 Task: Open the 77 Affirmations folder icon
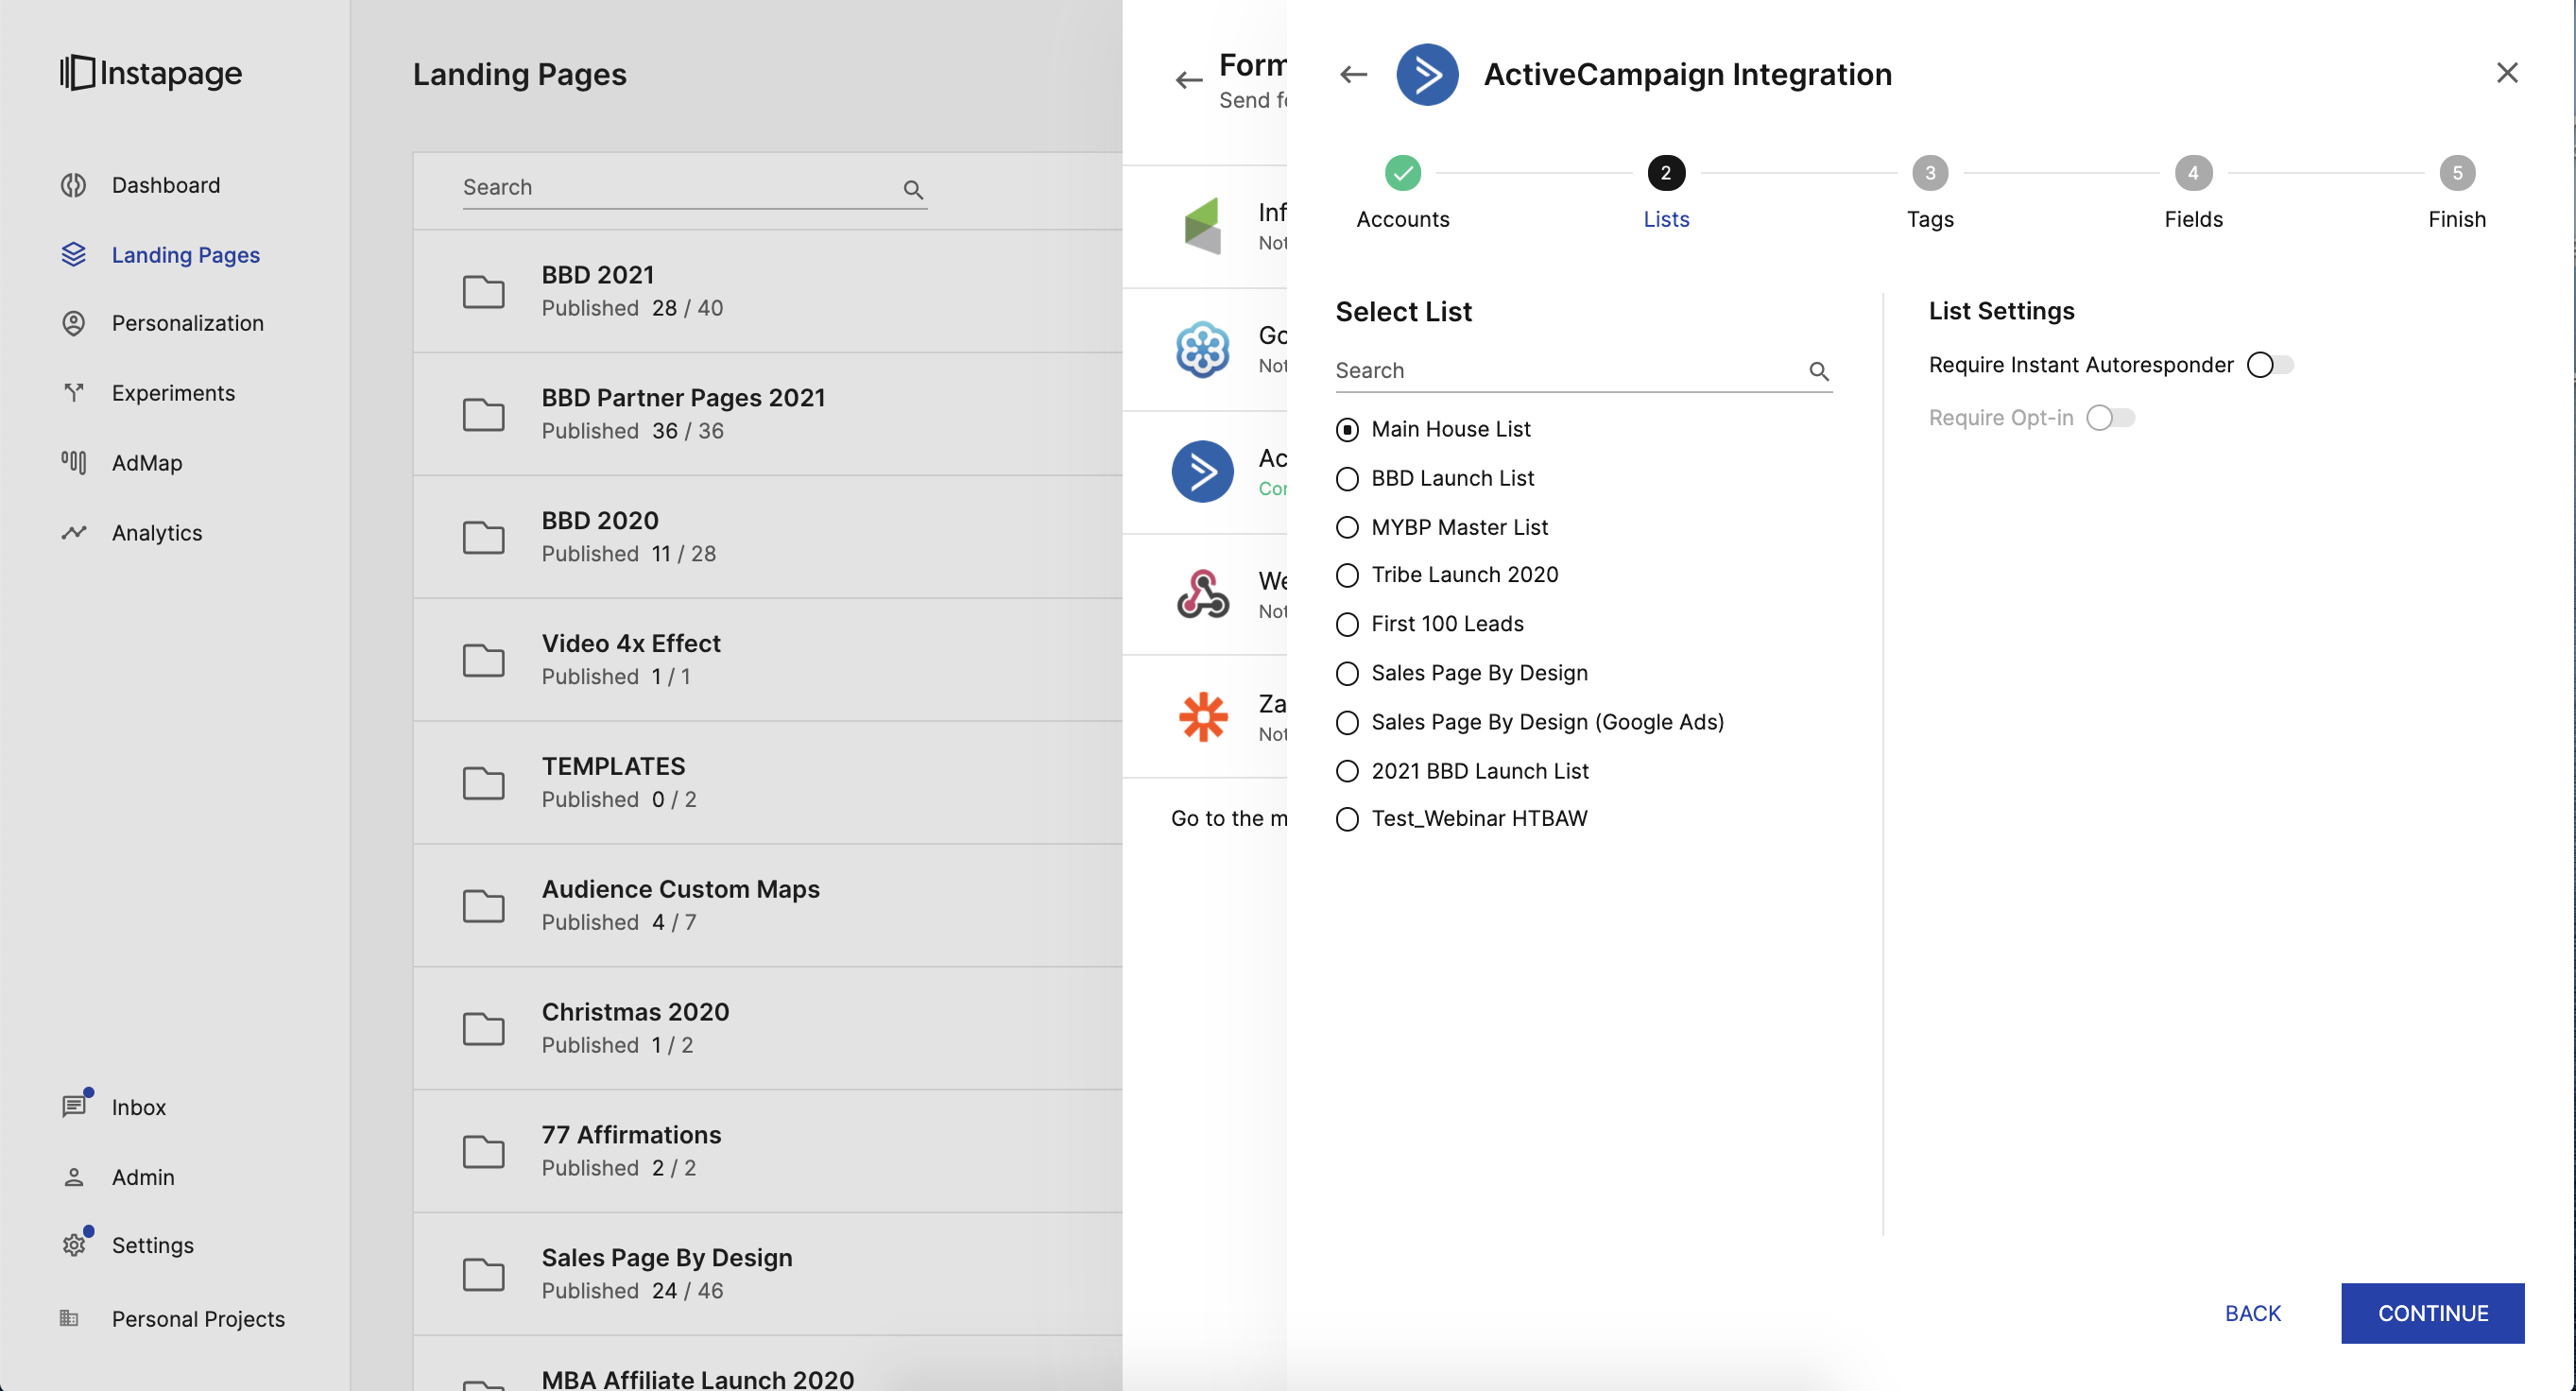pyautogui.click(x=484, y=1151)
